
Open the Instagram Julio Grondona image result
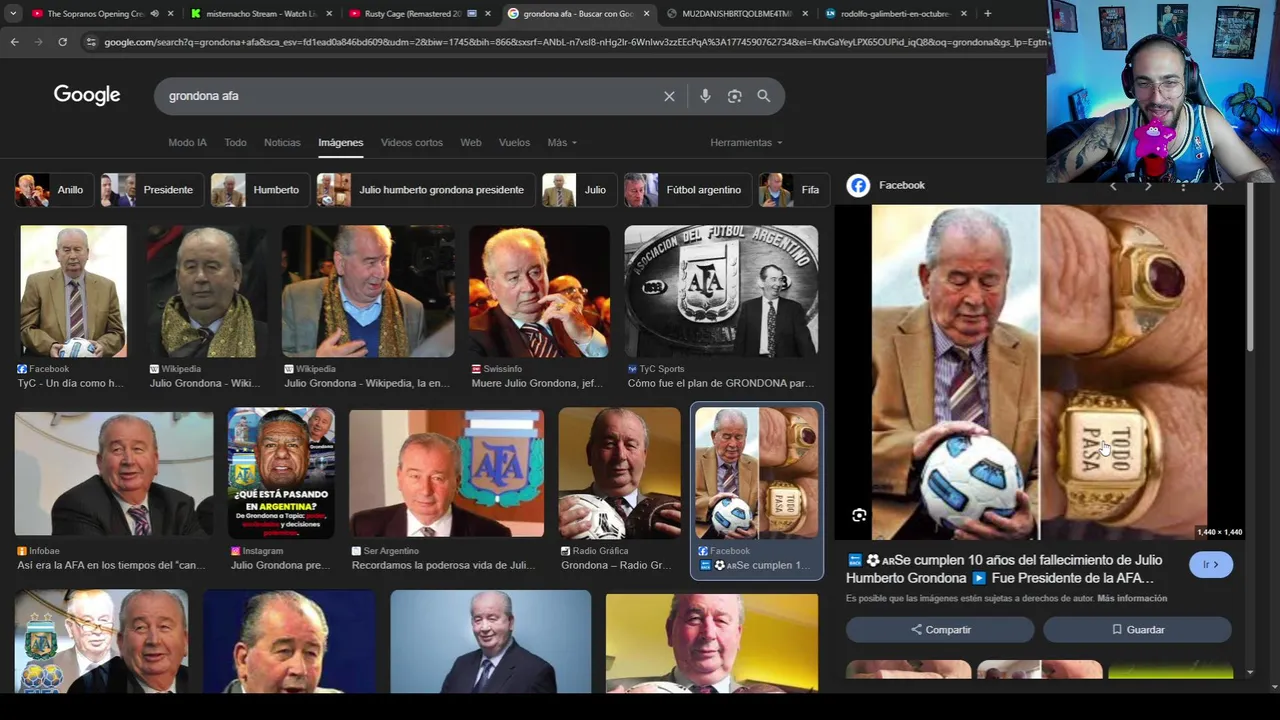coord(281,474)
